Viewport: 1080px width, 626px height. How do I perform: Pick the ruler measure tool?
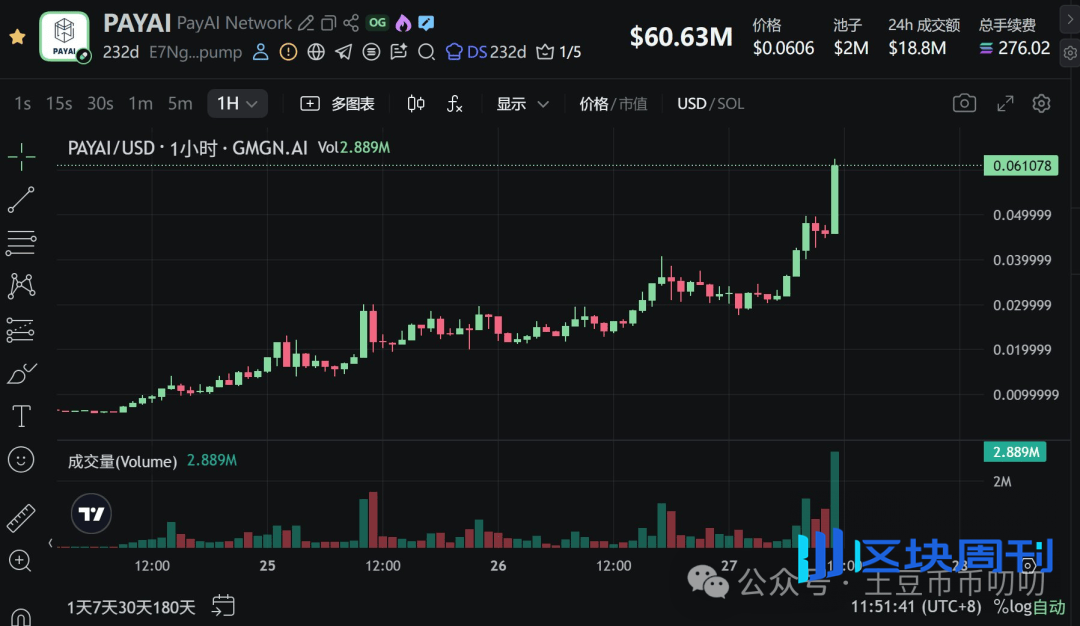[21, 518]
